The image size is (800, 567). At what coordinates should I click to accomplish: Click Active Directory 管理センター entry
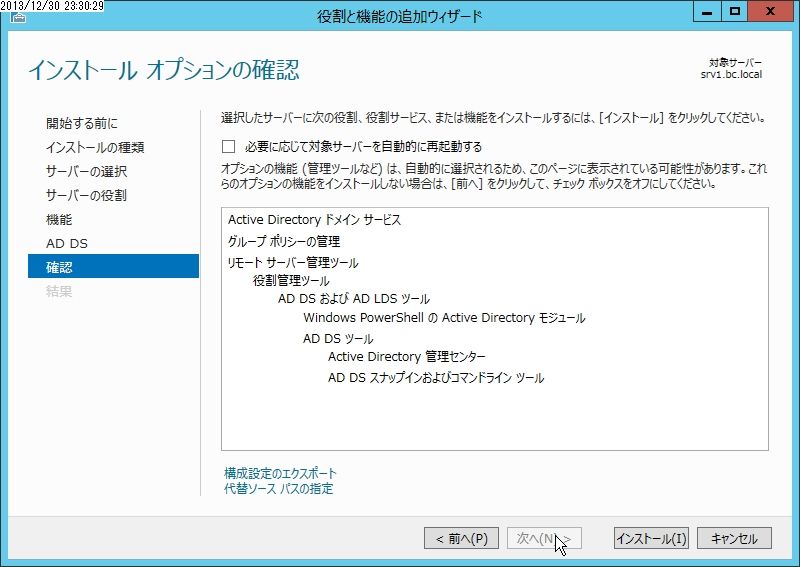pos(407,357)
